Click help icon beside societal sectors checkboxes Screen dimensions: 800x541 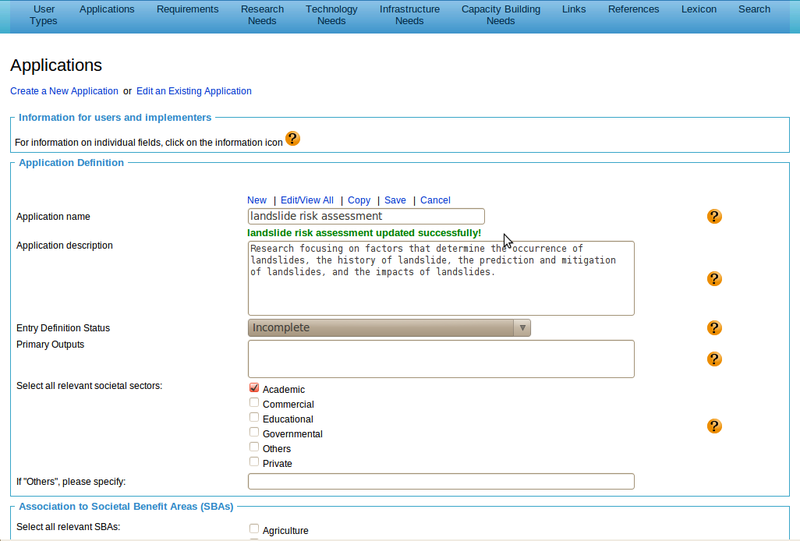point(714,426)
